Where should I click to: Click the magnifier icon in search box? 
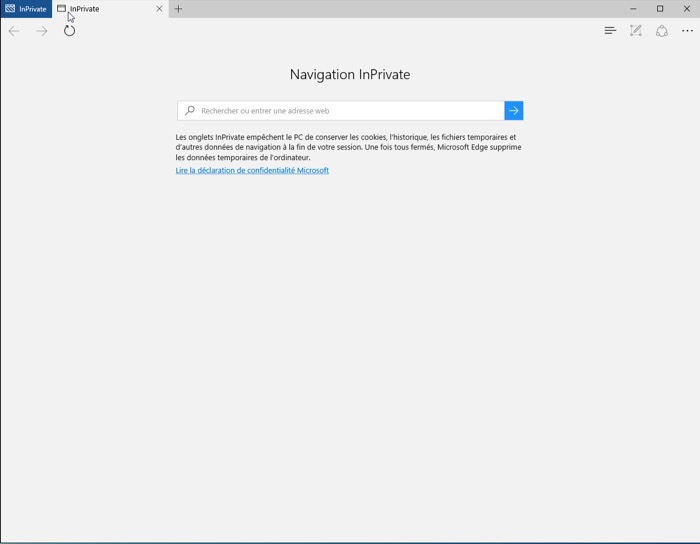tap(190, 111)
